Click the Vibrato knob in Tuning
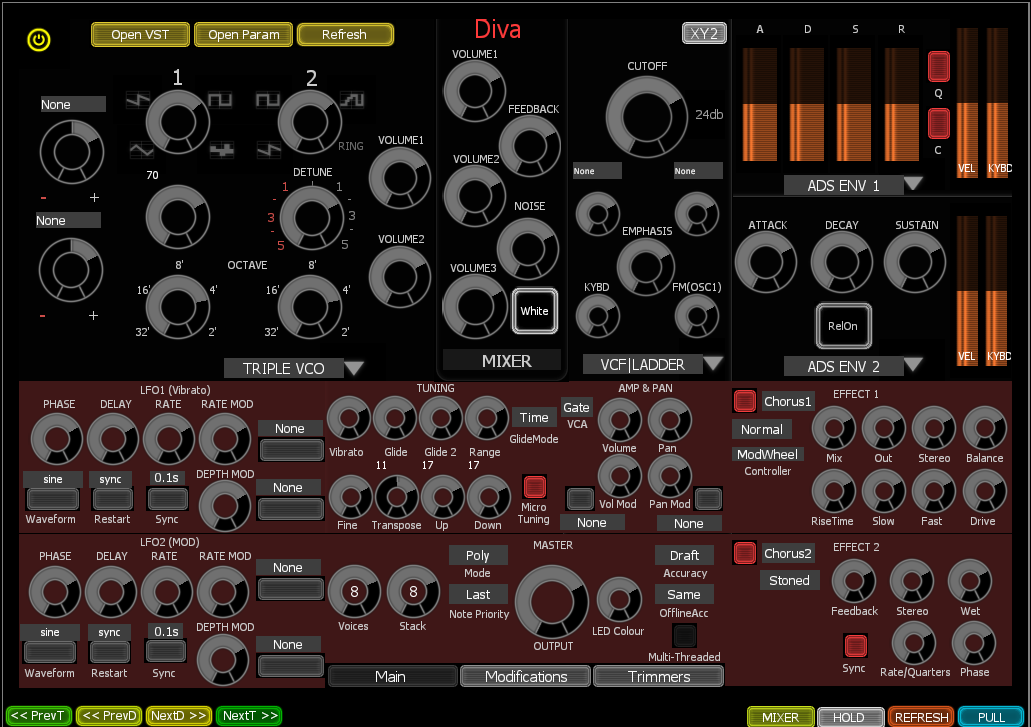Screen dimensions: 1031x727 [x=348, y=419]
